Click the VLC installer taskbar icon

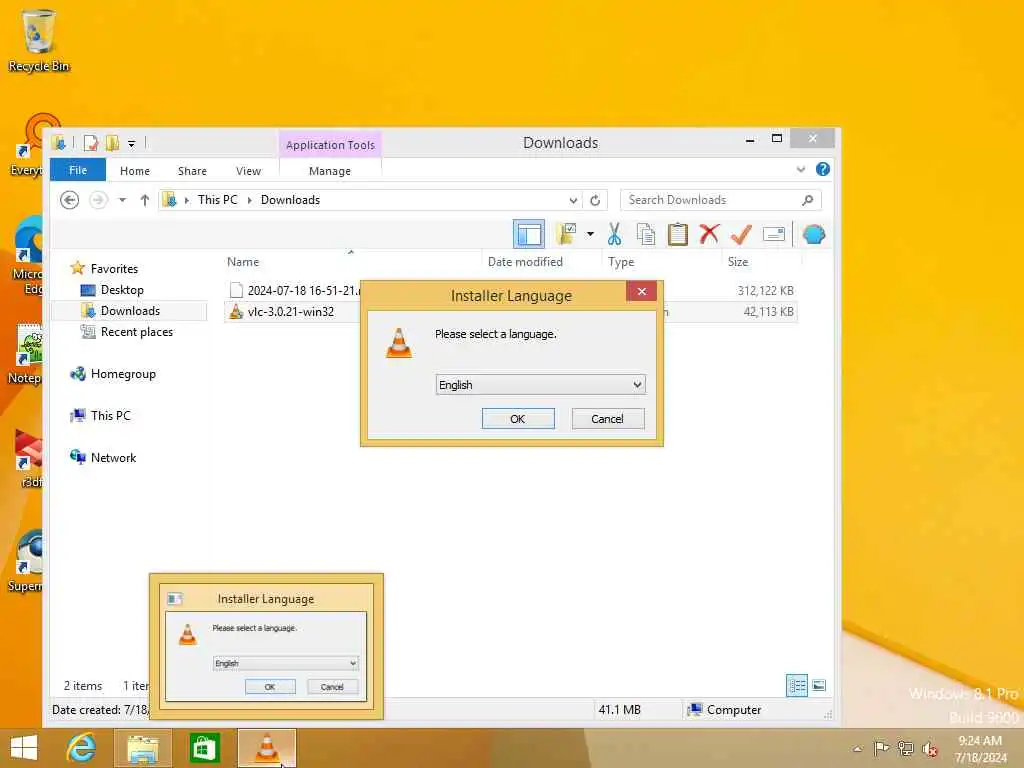coord(266,748)
